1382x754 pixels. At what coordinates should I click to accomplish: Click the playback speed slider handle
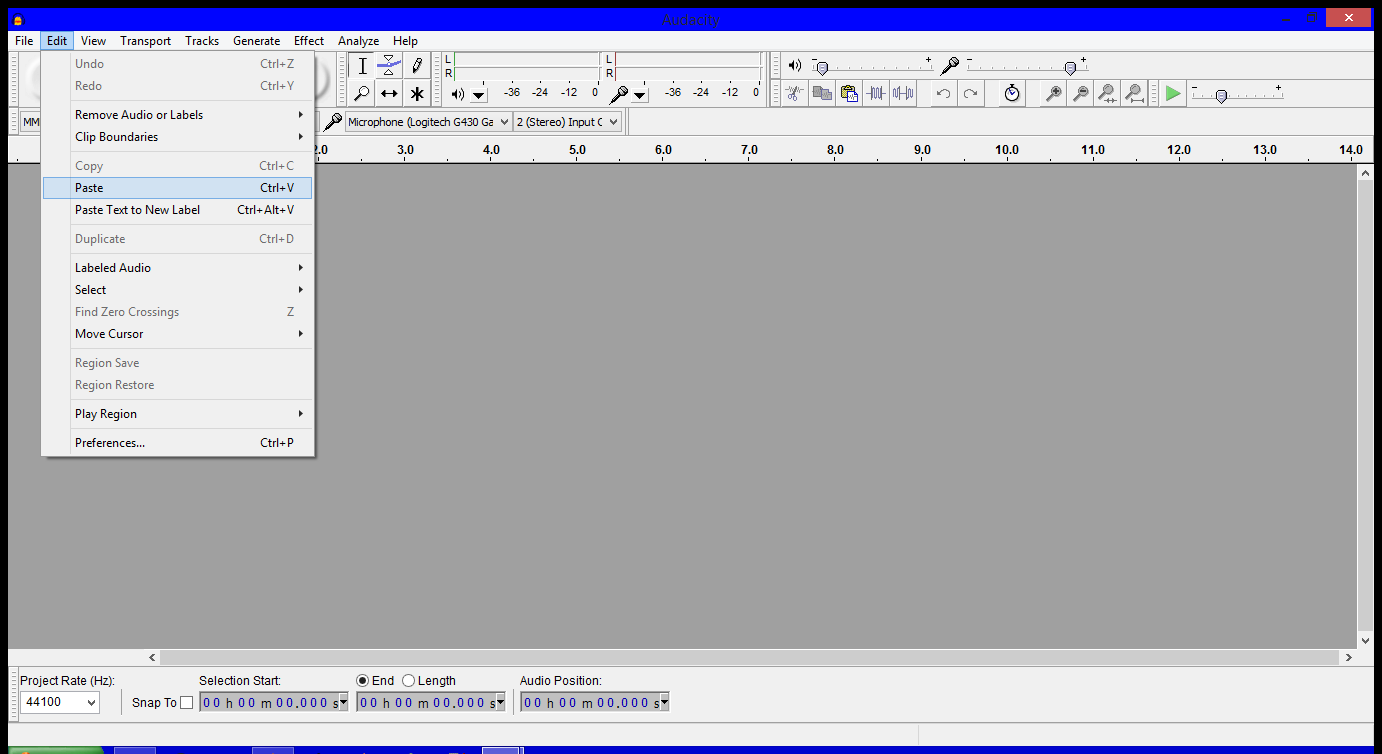(1221, 96)
